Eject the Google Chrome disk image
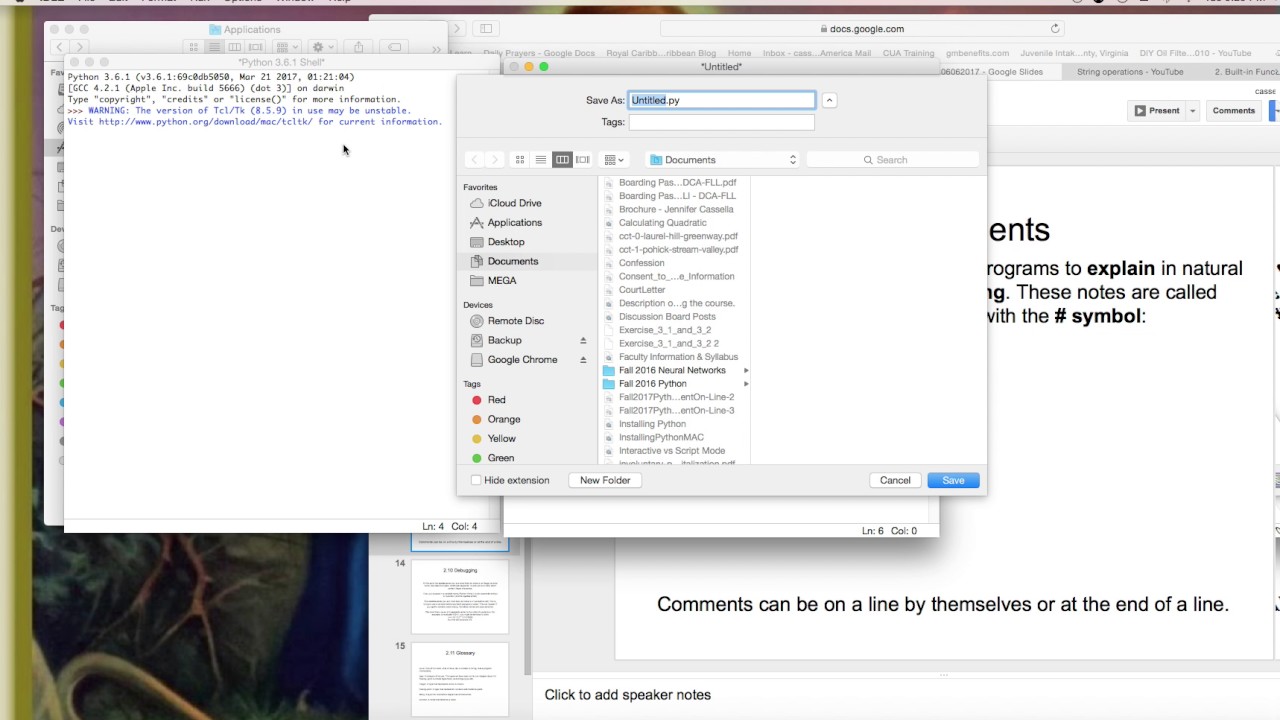Screen dimensions: 1280x720 point(583,360)
